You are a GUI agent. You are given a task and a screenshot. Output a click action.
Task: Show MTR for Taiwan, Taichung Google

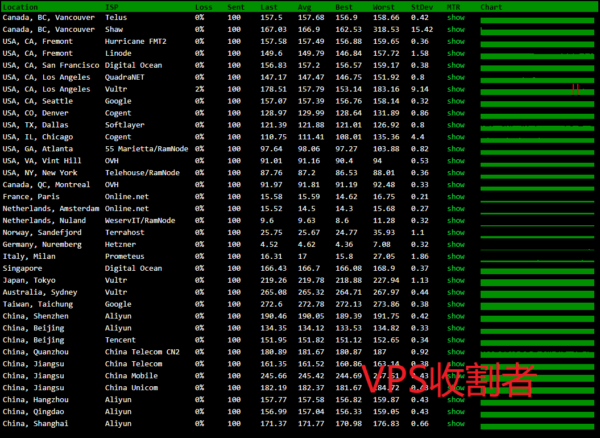[x=455, y=304]
